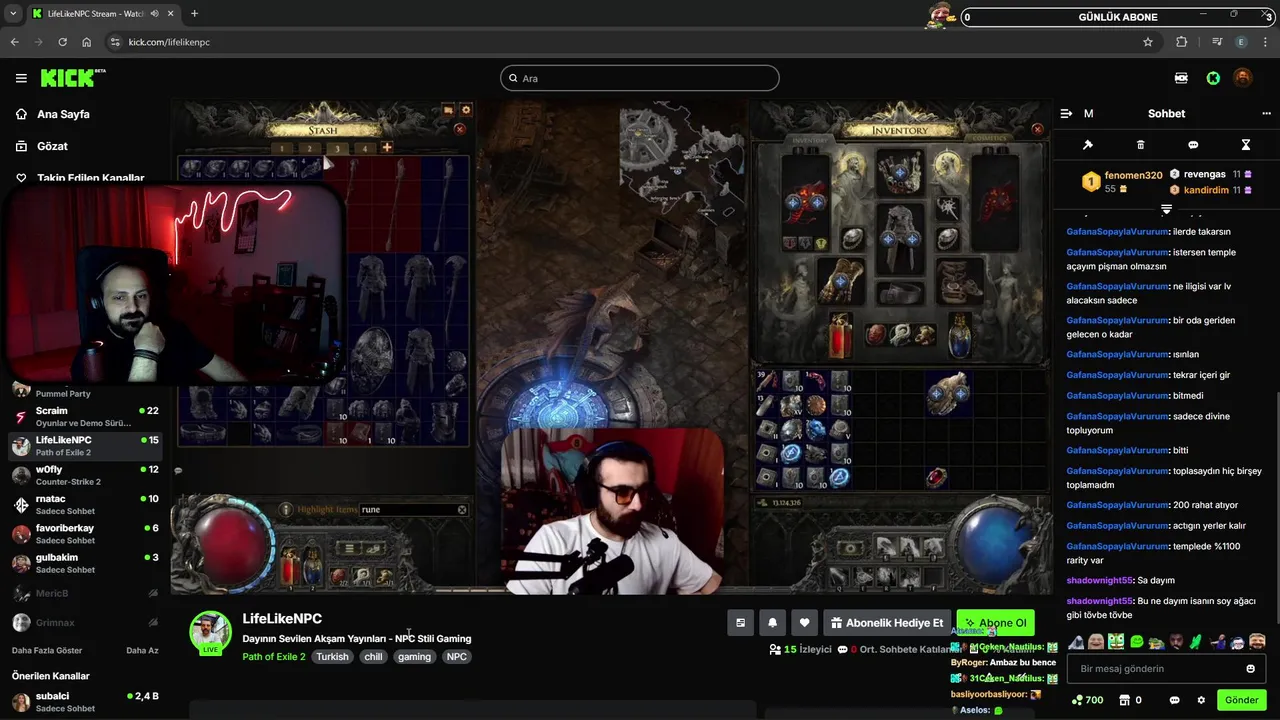Viewport: 1280px width, 720px height.
Task: Click fenomen320 on the gift leaderboard
Action: click(1133, 175)
